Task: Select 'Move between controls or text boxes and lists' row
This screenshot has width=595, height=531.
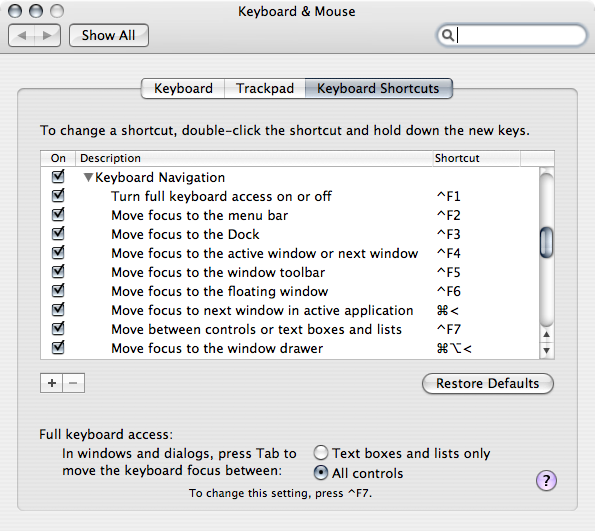Action: [x=290, y=329]
